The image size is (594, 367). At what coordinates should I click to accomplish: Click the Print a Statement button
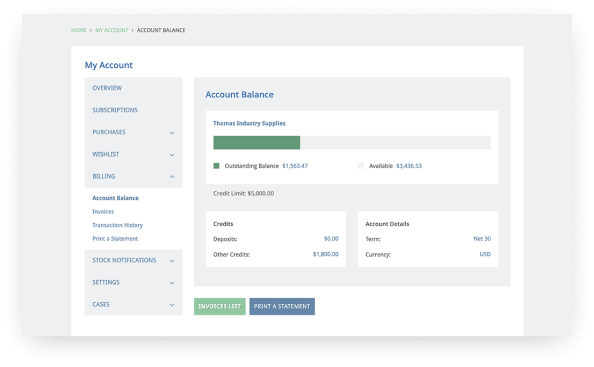282,306
